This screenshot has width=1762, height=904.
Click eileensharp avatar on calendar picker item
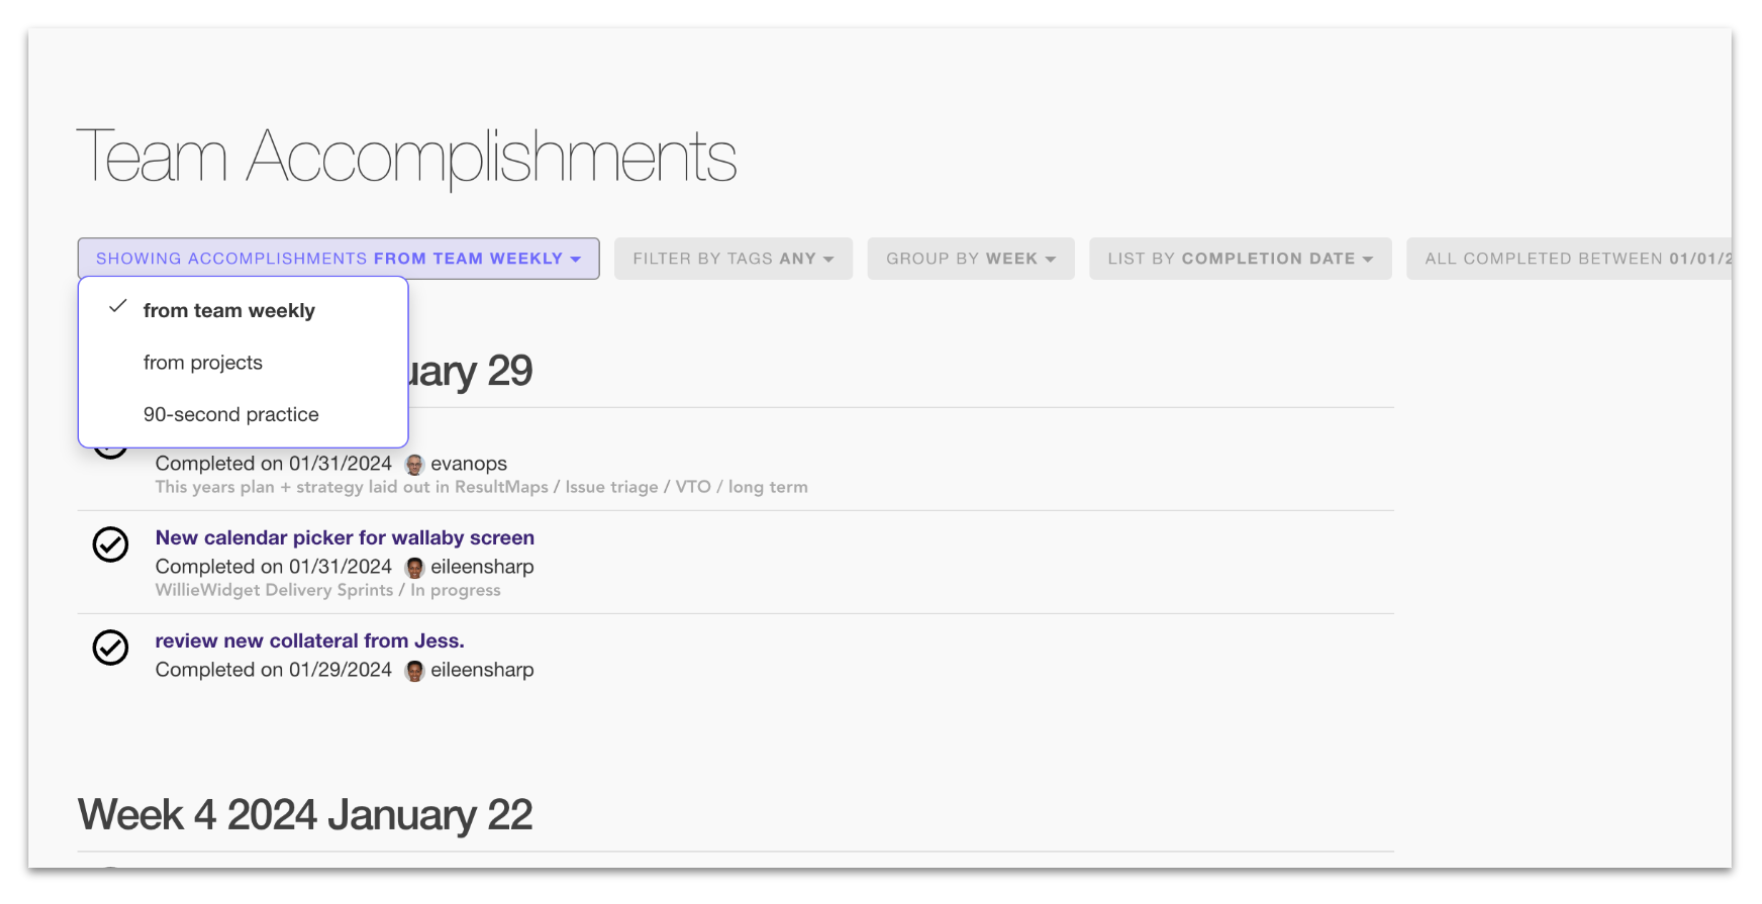[414, 568]
